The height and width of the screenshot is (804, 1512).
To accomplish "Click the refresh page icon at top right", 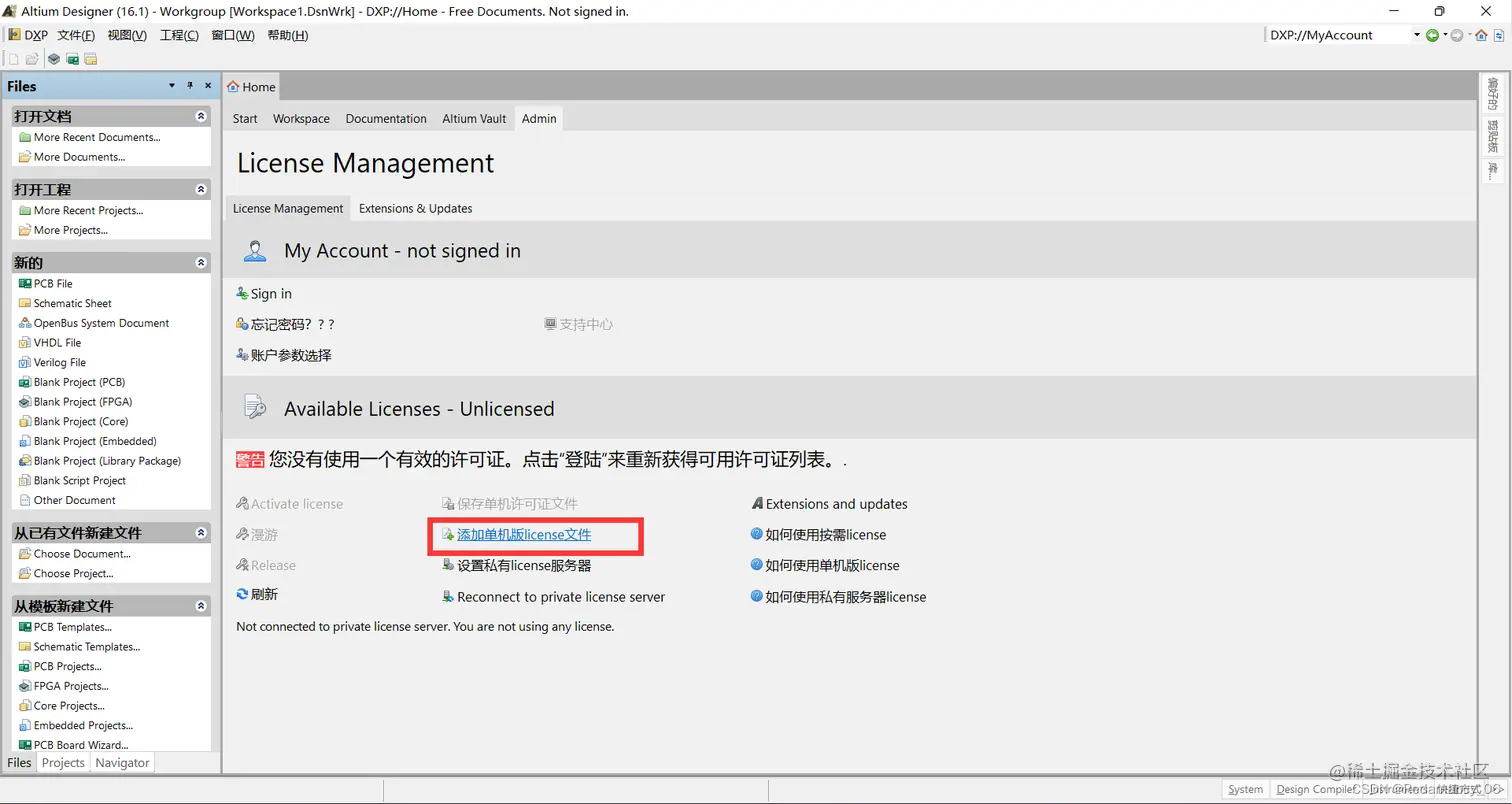I will (1499, 35).
